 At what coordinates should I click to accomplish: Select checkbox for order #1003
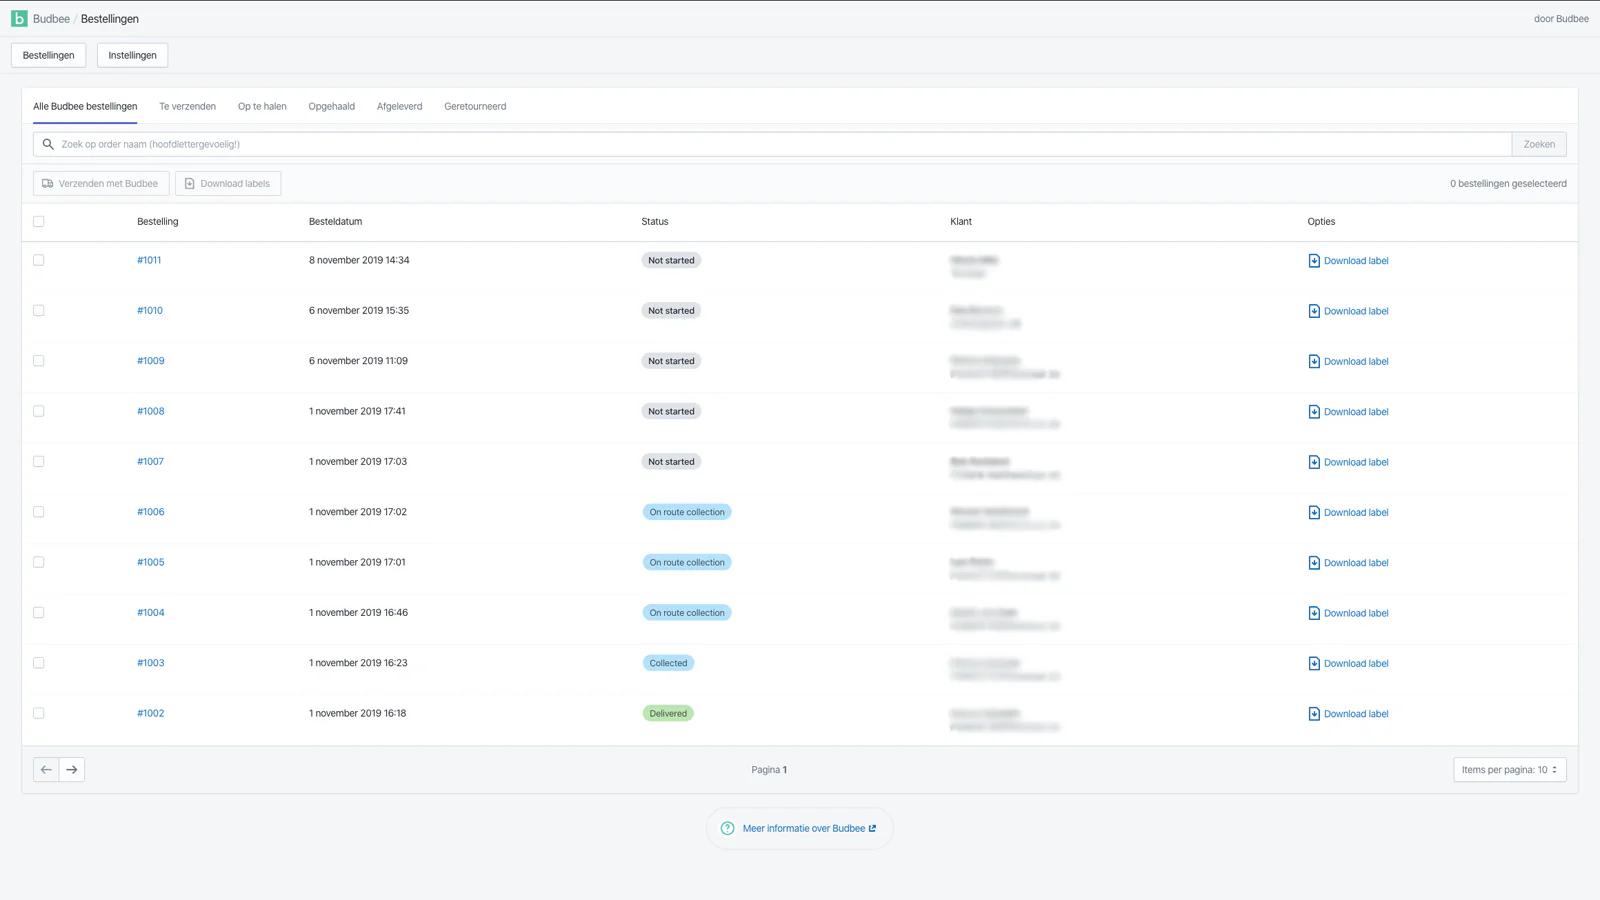(x=39, y=663)
